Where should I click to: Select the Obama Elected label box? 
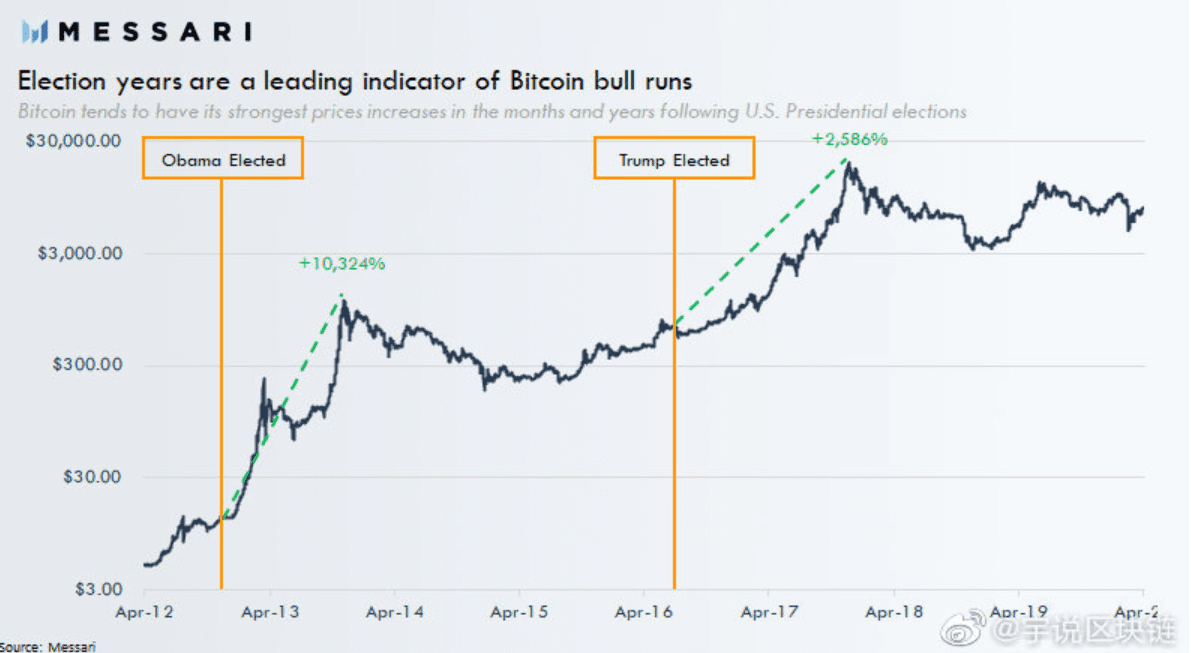coord(223,158)
